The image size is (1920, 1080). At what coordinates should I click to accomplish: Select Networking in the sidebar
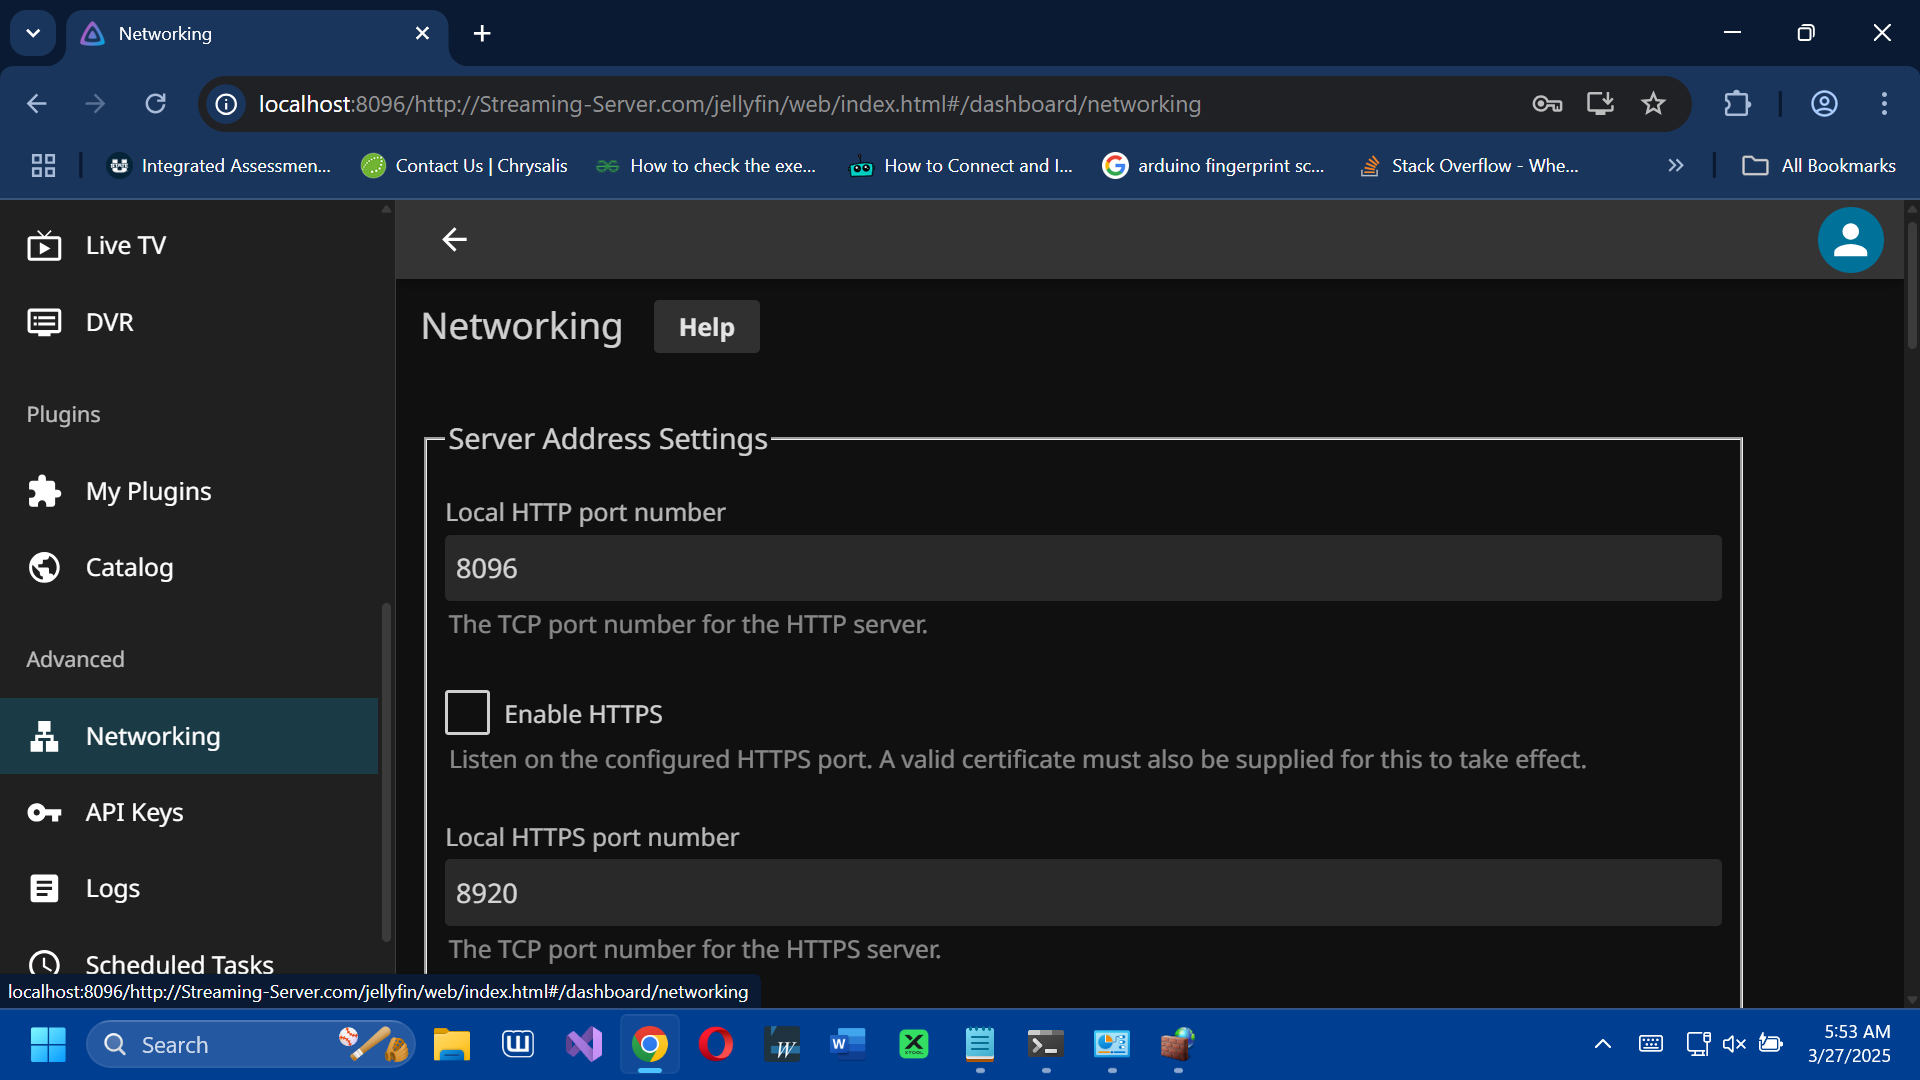(x=152, y=736)
